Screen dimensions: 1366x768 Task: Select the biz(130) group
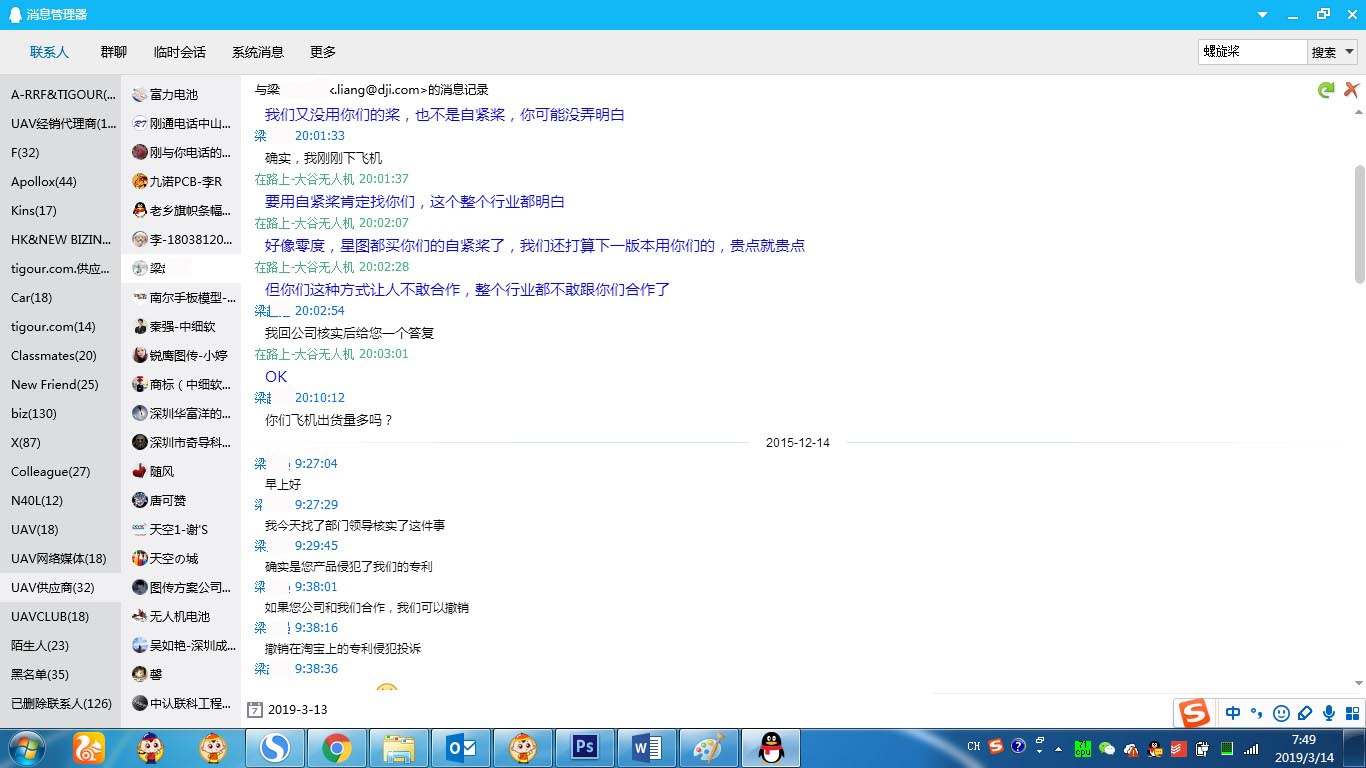tap(60, 413)
